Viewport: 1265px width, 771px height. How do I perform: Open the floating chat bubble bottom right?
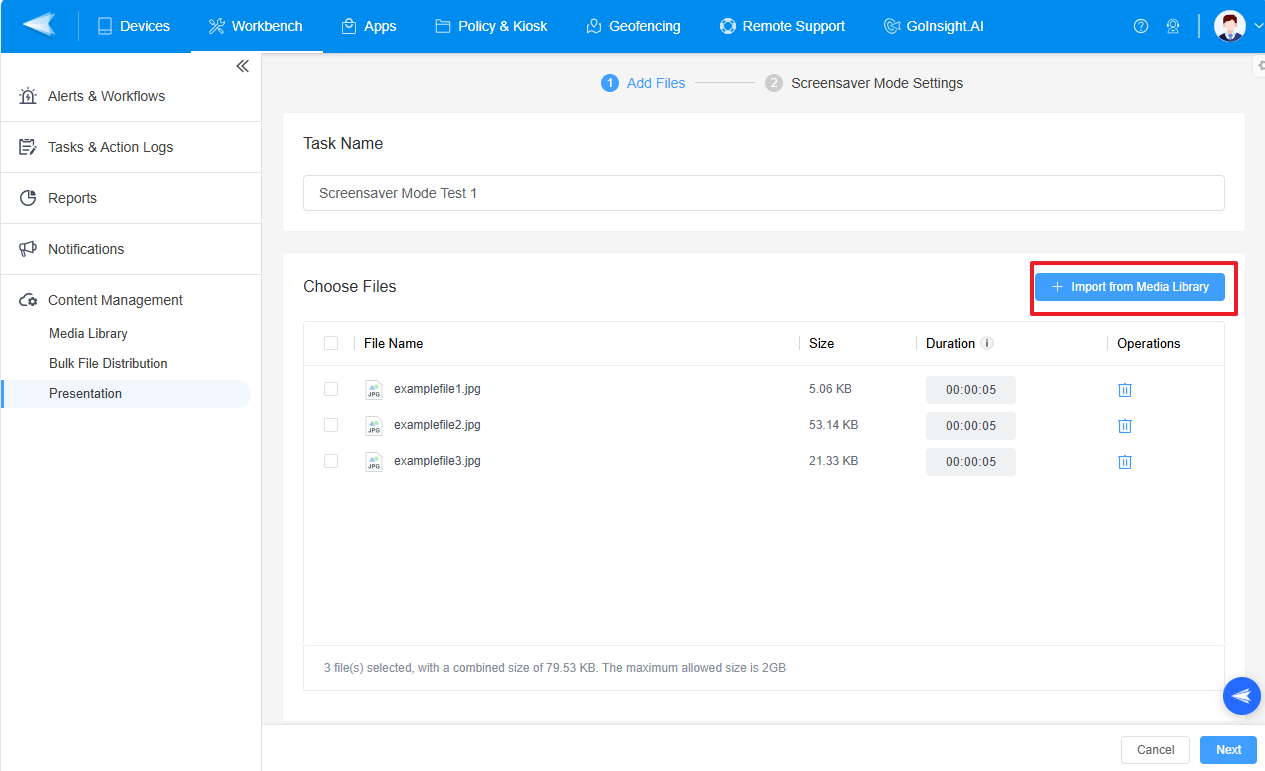[1241, 695]
